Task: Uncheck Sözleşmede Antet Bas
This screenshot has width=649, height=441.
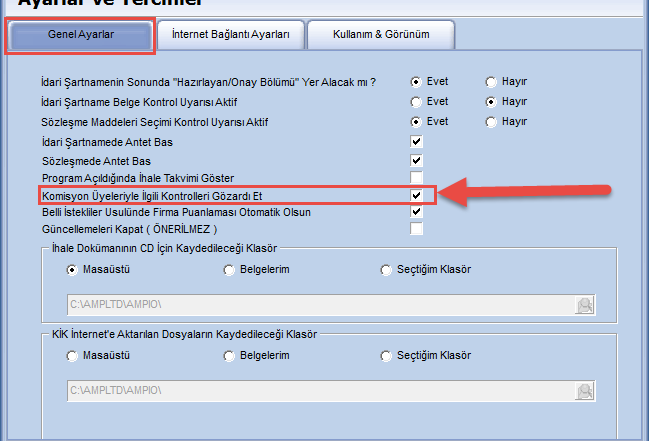Action: (416, 160)
